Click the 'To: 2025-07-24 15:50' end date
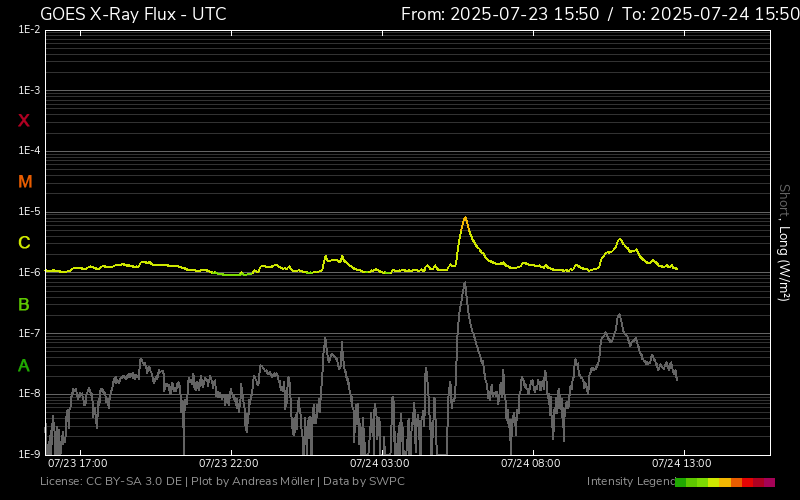This screenshot has width=800, height=500. 711,14
